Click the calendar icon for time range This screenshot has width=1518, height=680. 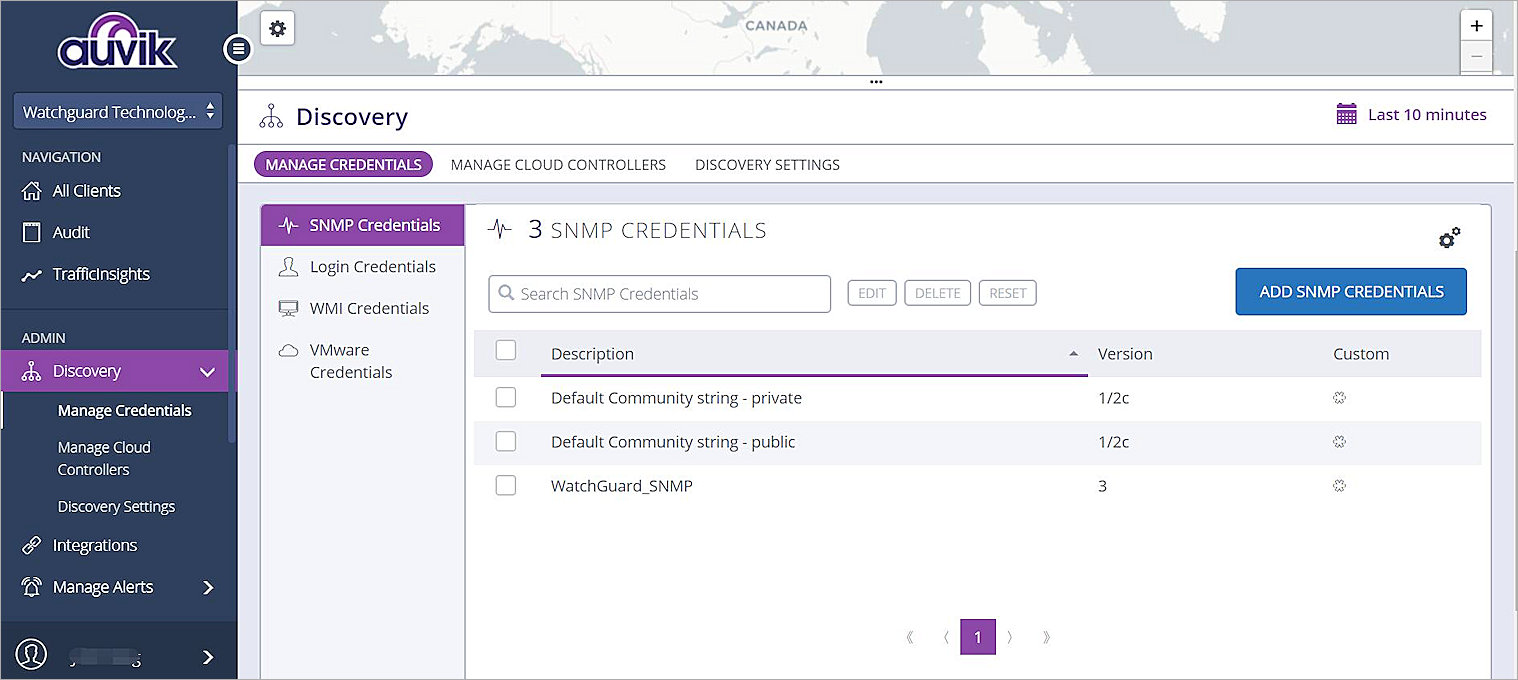[1347, 114]
